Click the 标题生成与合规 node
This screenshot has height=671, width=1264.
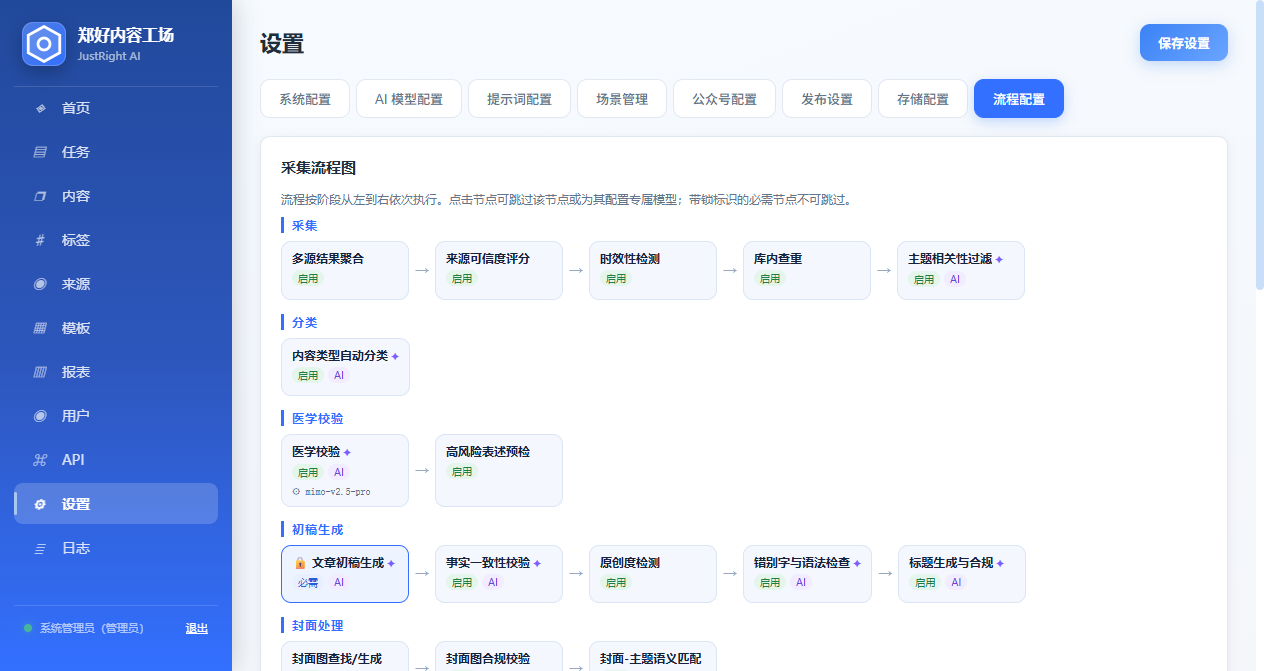pos(962,574)
